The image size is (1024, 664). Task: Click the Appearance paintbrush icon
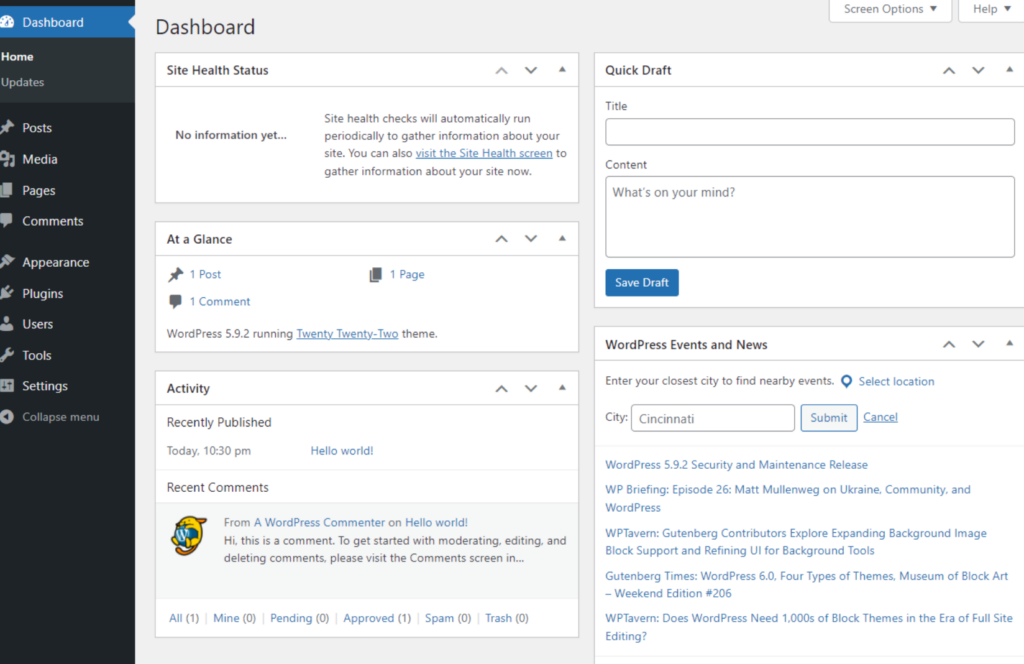8,262
